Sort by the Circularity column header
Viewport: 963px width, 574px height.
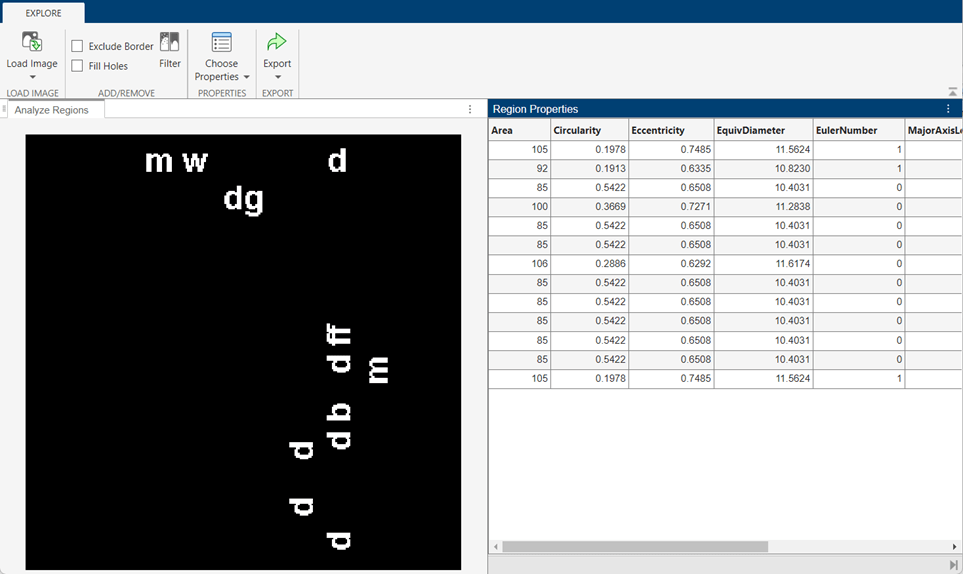coord(590,130)
